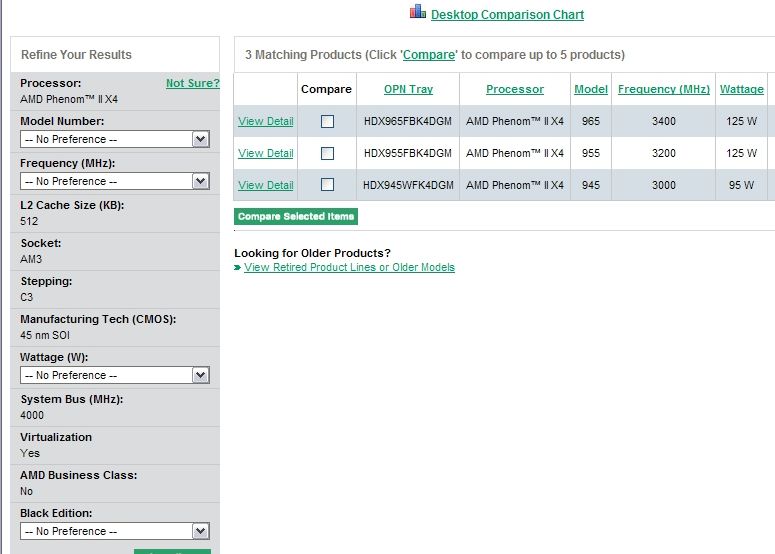The image size is (775, 554).
Task: Open the Frequency (MHz) filter dropdown
Action: coord(115,181)
